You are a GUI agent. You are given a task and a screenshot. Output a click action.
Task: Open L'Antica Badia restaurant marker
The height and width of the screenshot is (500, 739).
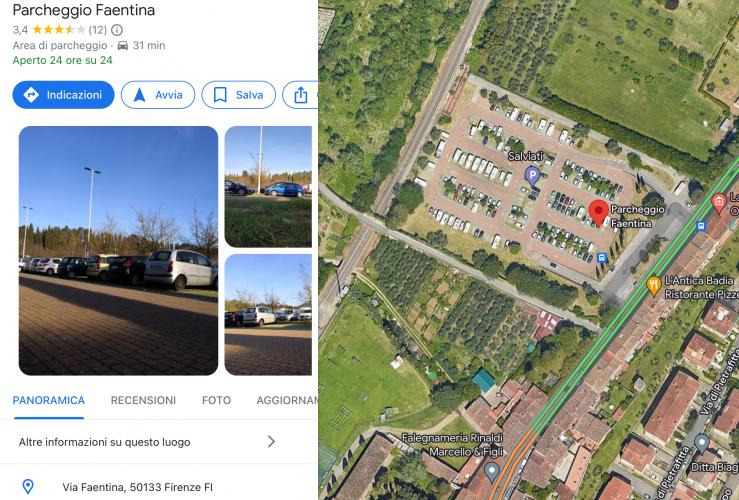tap(653, 285)
